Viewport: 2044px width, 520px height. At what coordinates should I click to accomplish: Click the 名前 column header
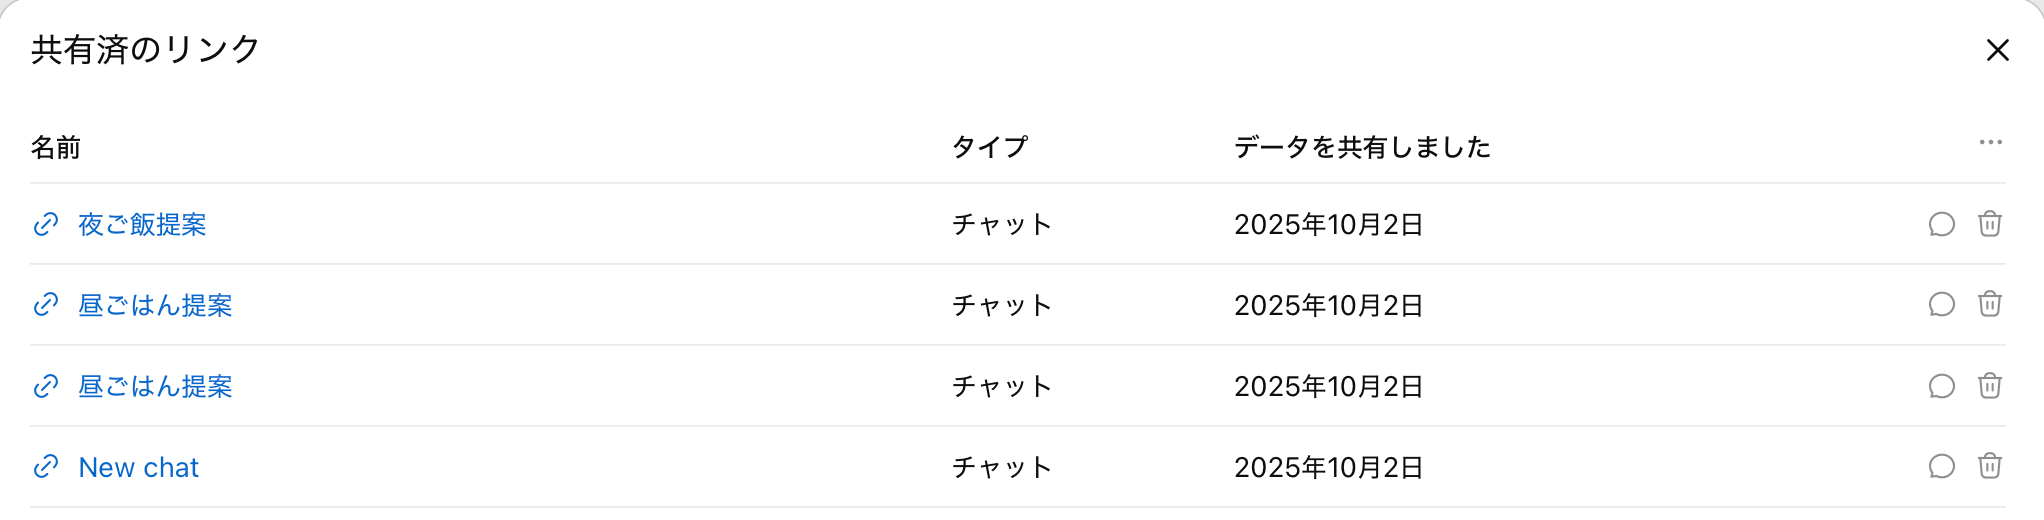(x=56, y=148)
